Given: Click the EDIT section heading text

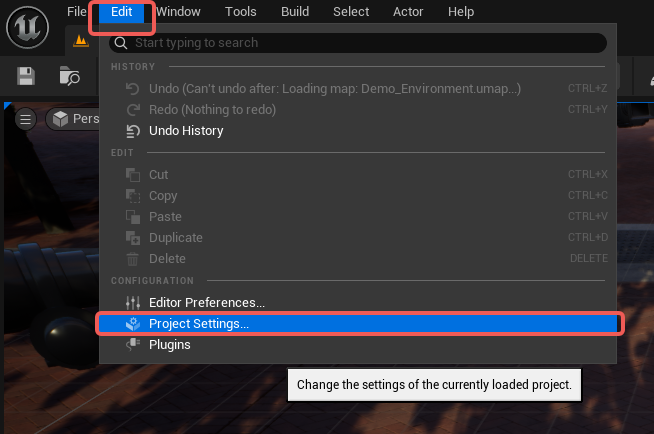Looking at the screenshot, I should point(122,153).
